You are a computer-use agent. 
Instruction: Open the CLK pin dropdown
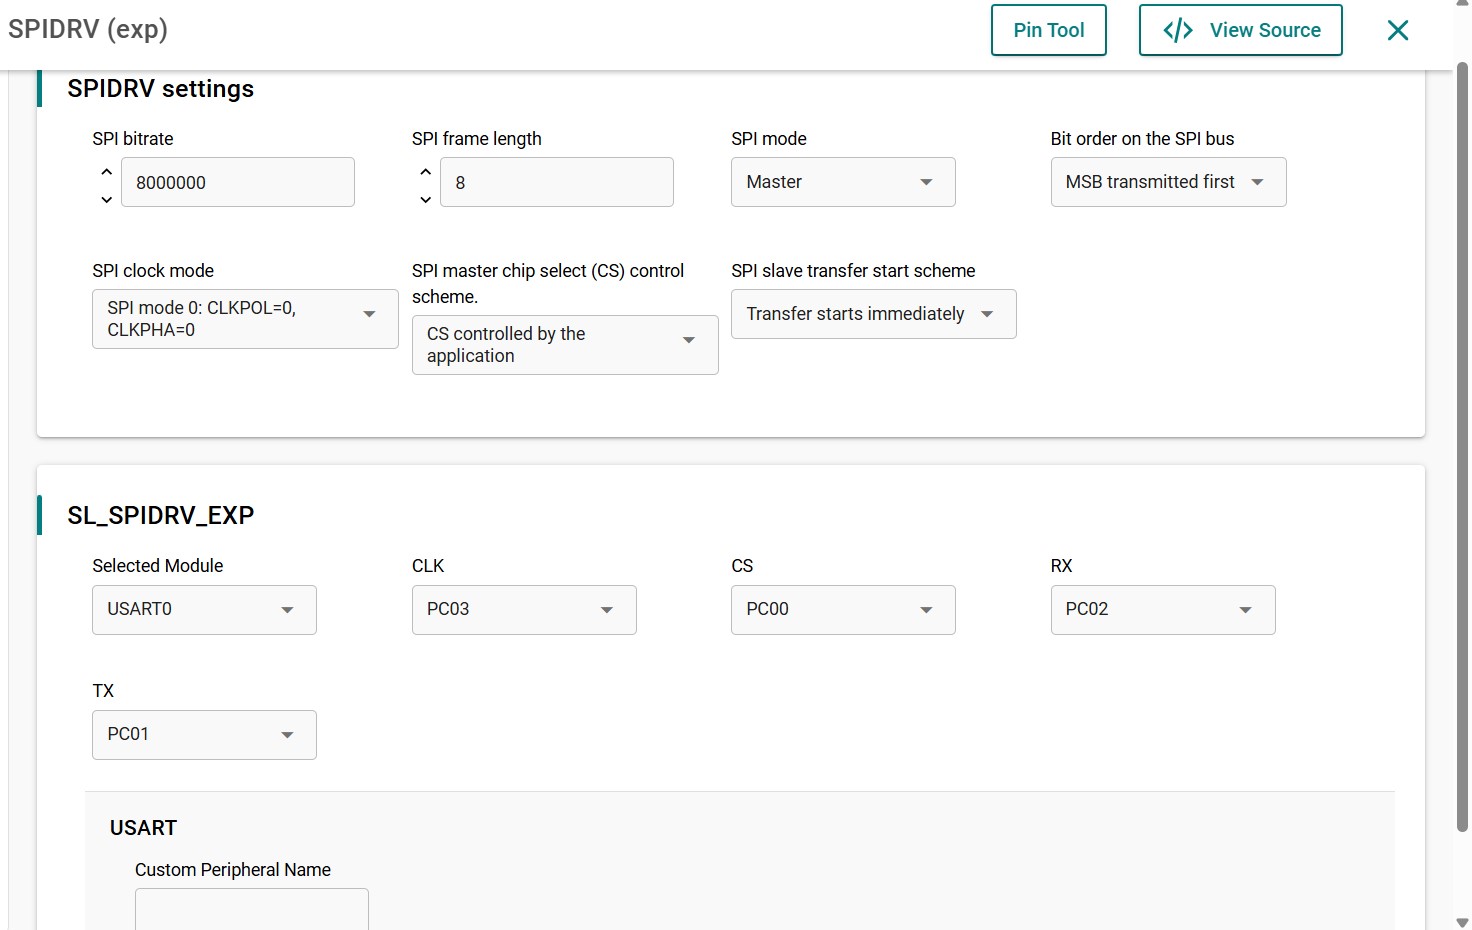524,610
